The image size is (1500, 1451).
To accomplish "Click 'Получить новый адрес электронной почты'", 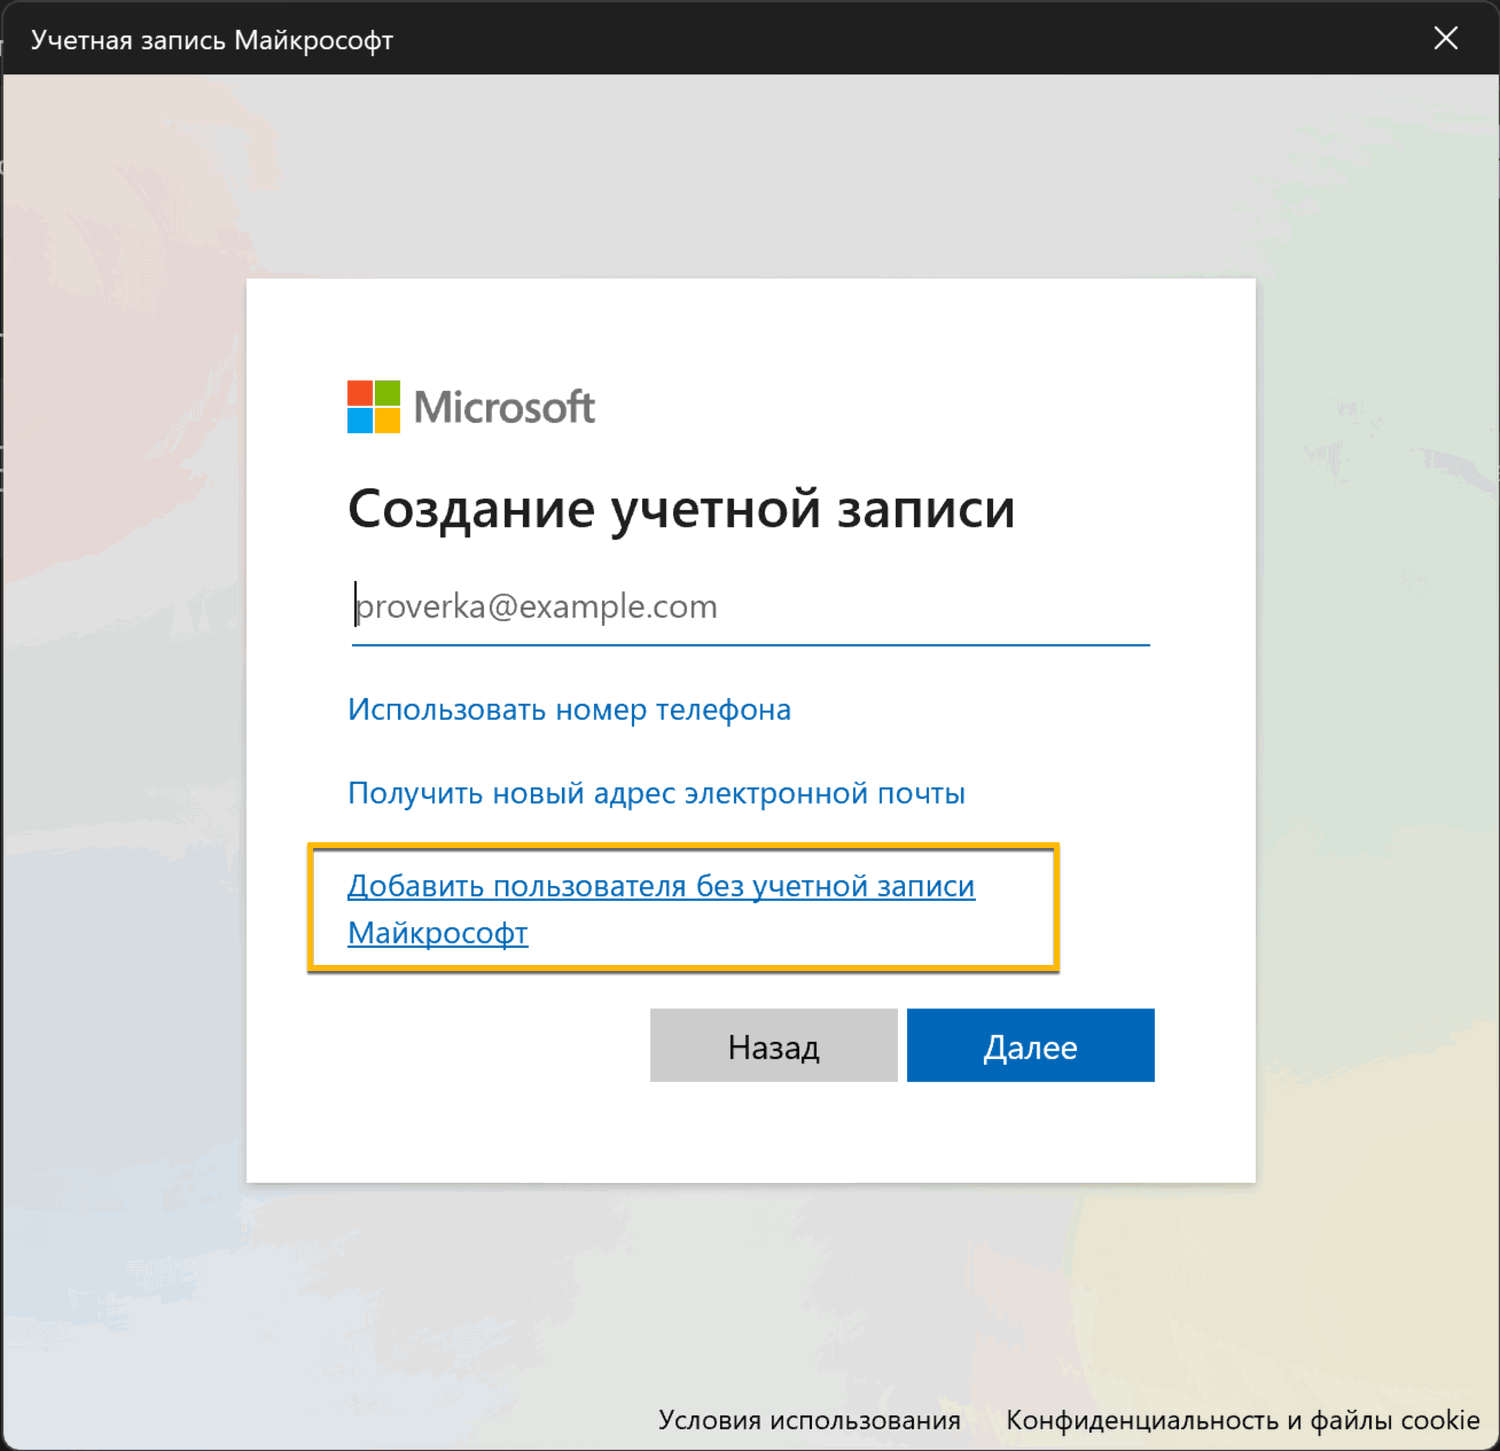I will pyautogui.click(x=656, y=793).
